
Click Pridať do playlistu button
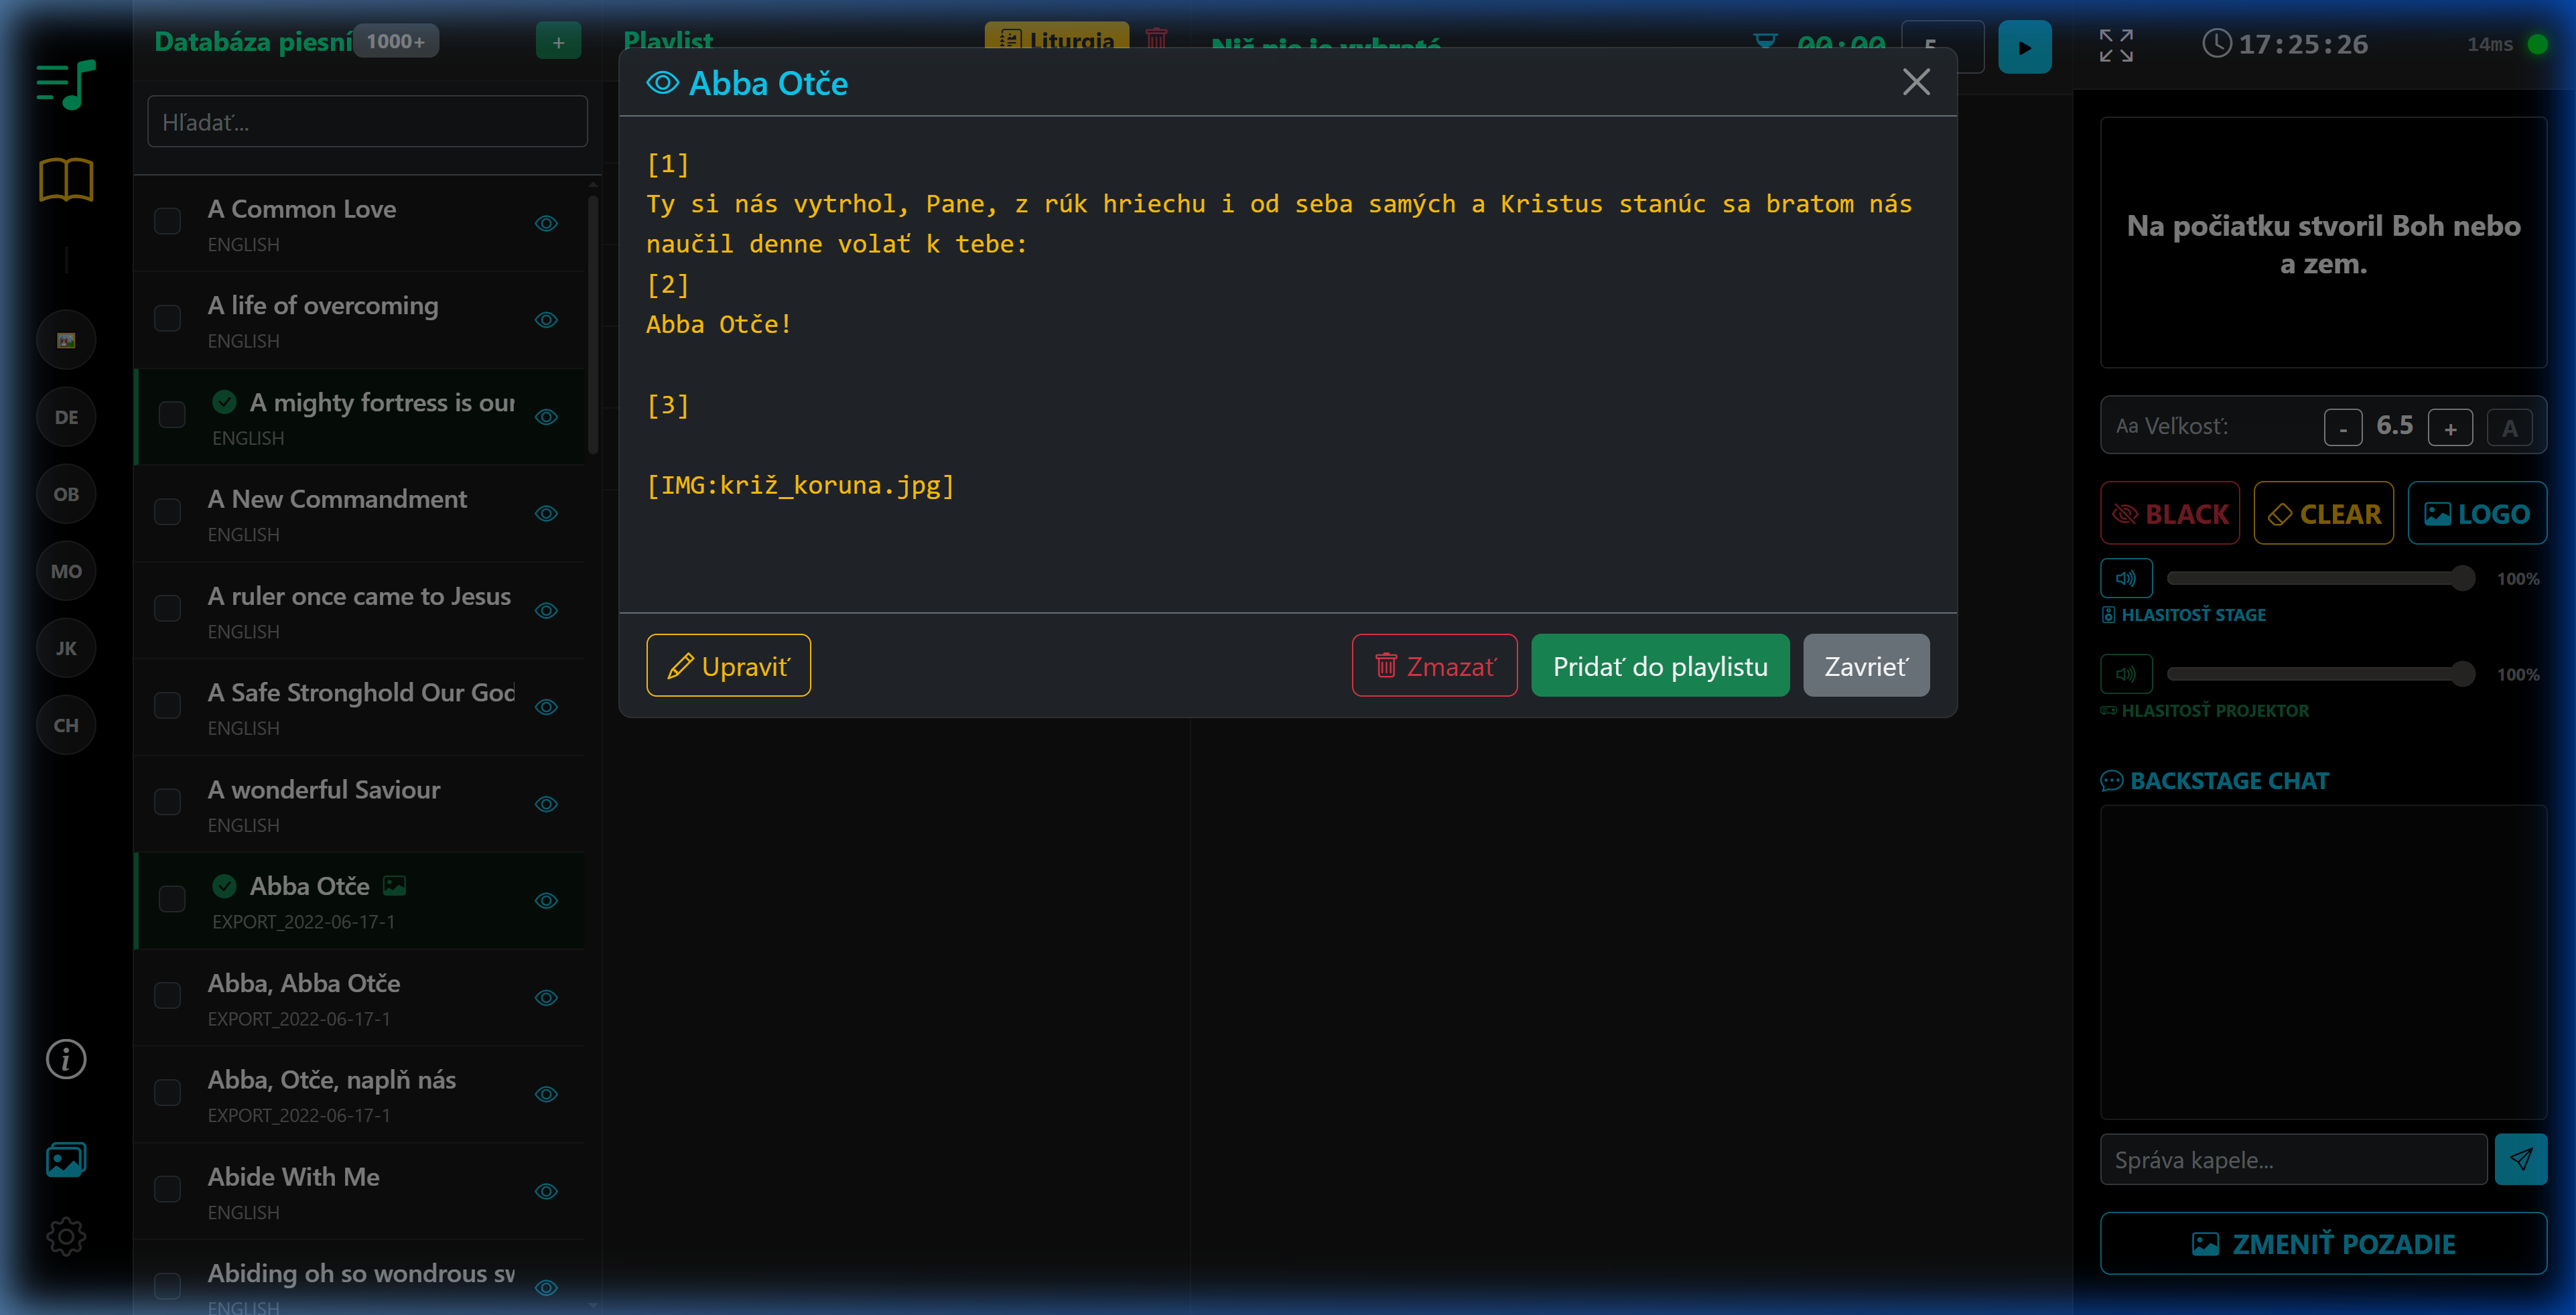coord(1660,666)
